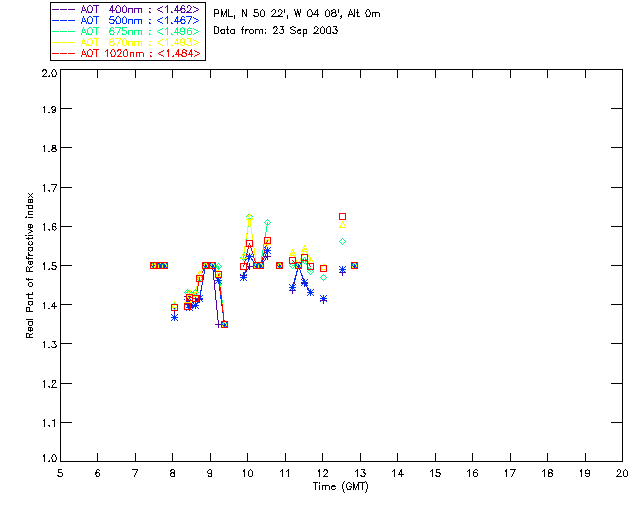Click the Time (GMT) axis title

340,487
